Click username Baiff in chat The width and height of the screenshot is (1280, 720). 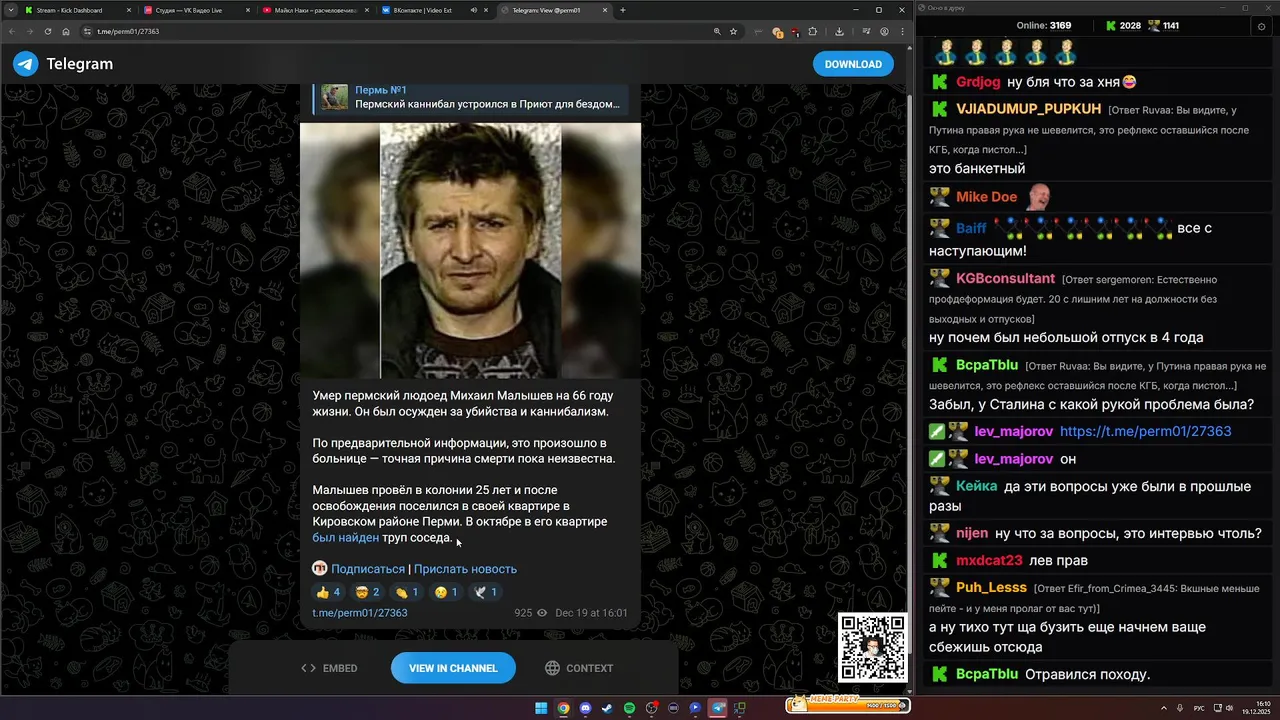click(x=971, y=228)
